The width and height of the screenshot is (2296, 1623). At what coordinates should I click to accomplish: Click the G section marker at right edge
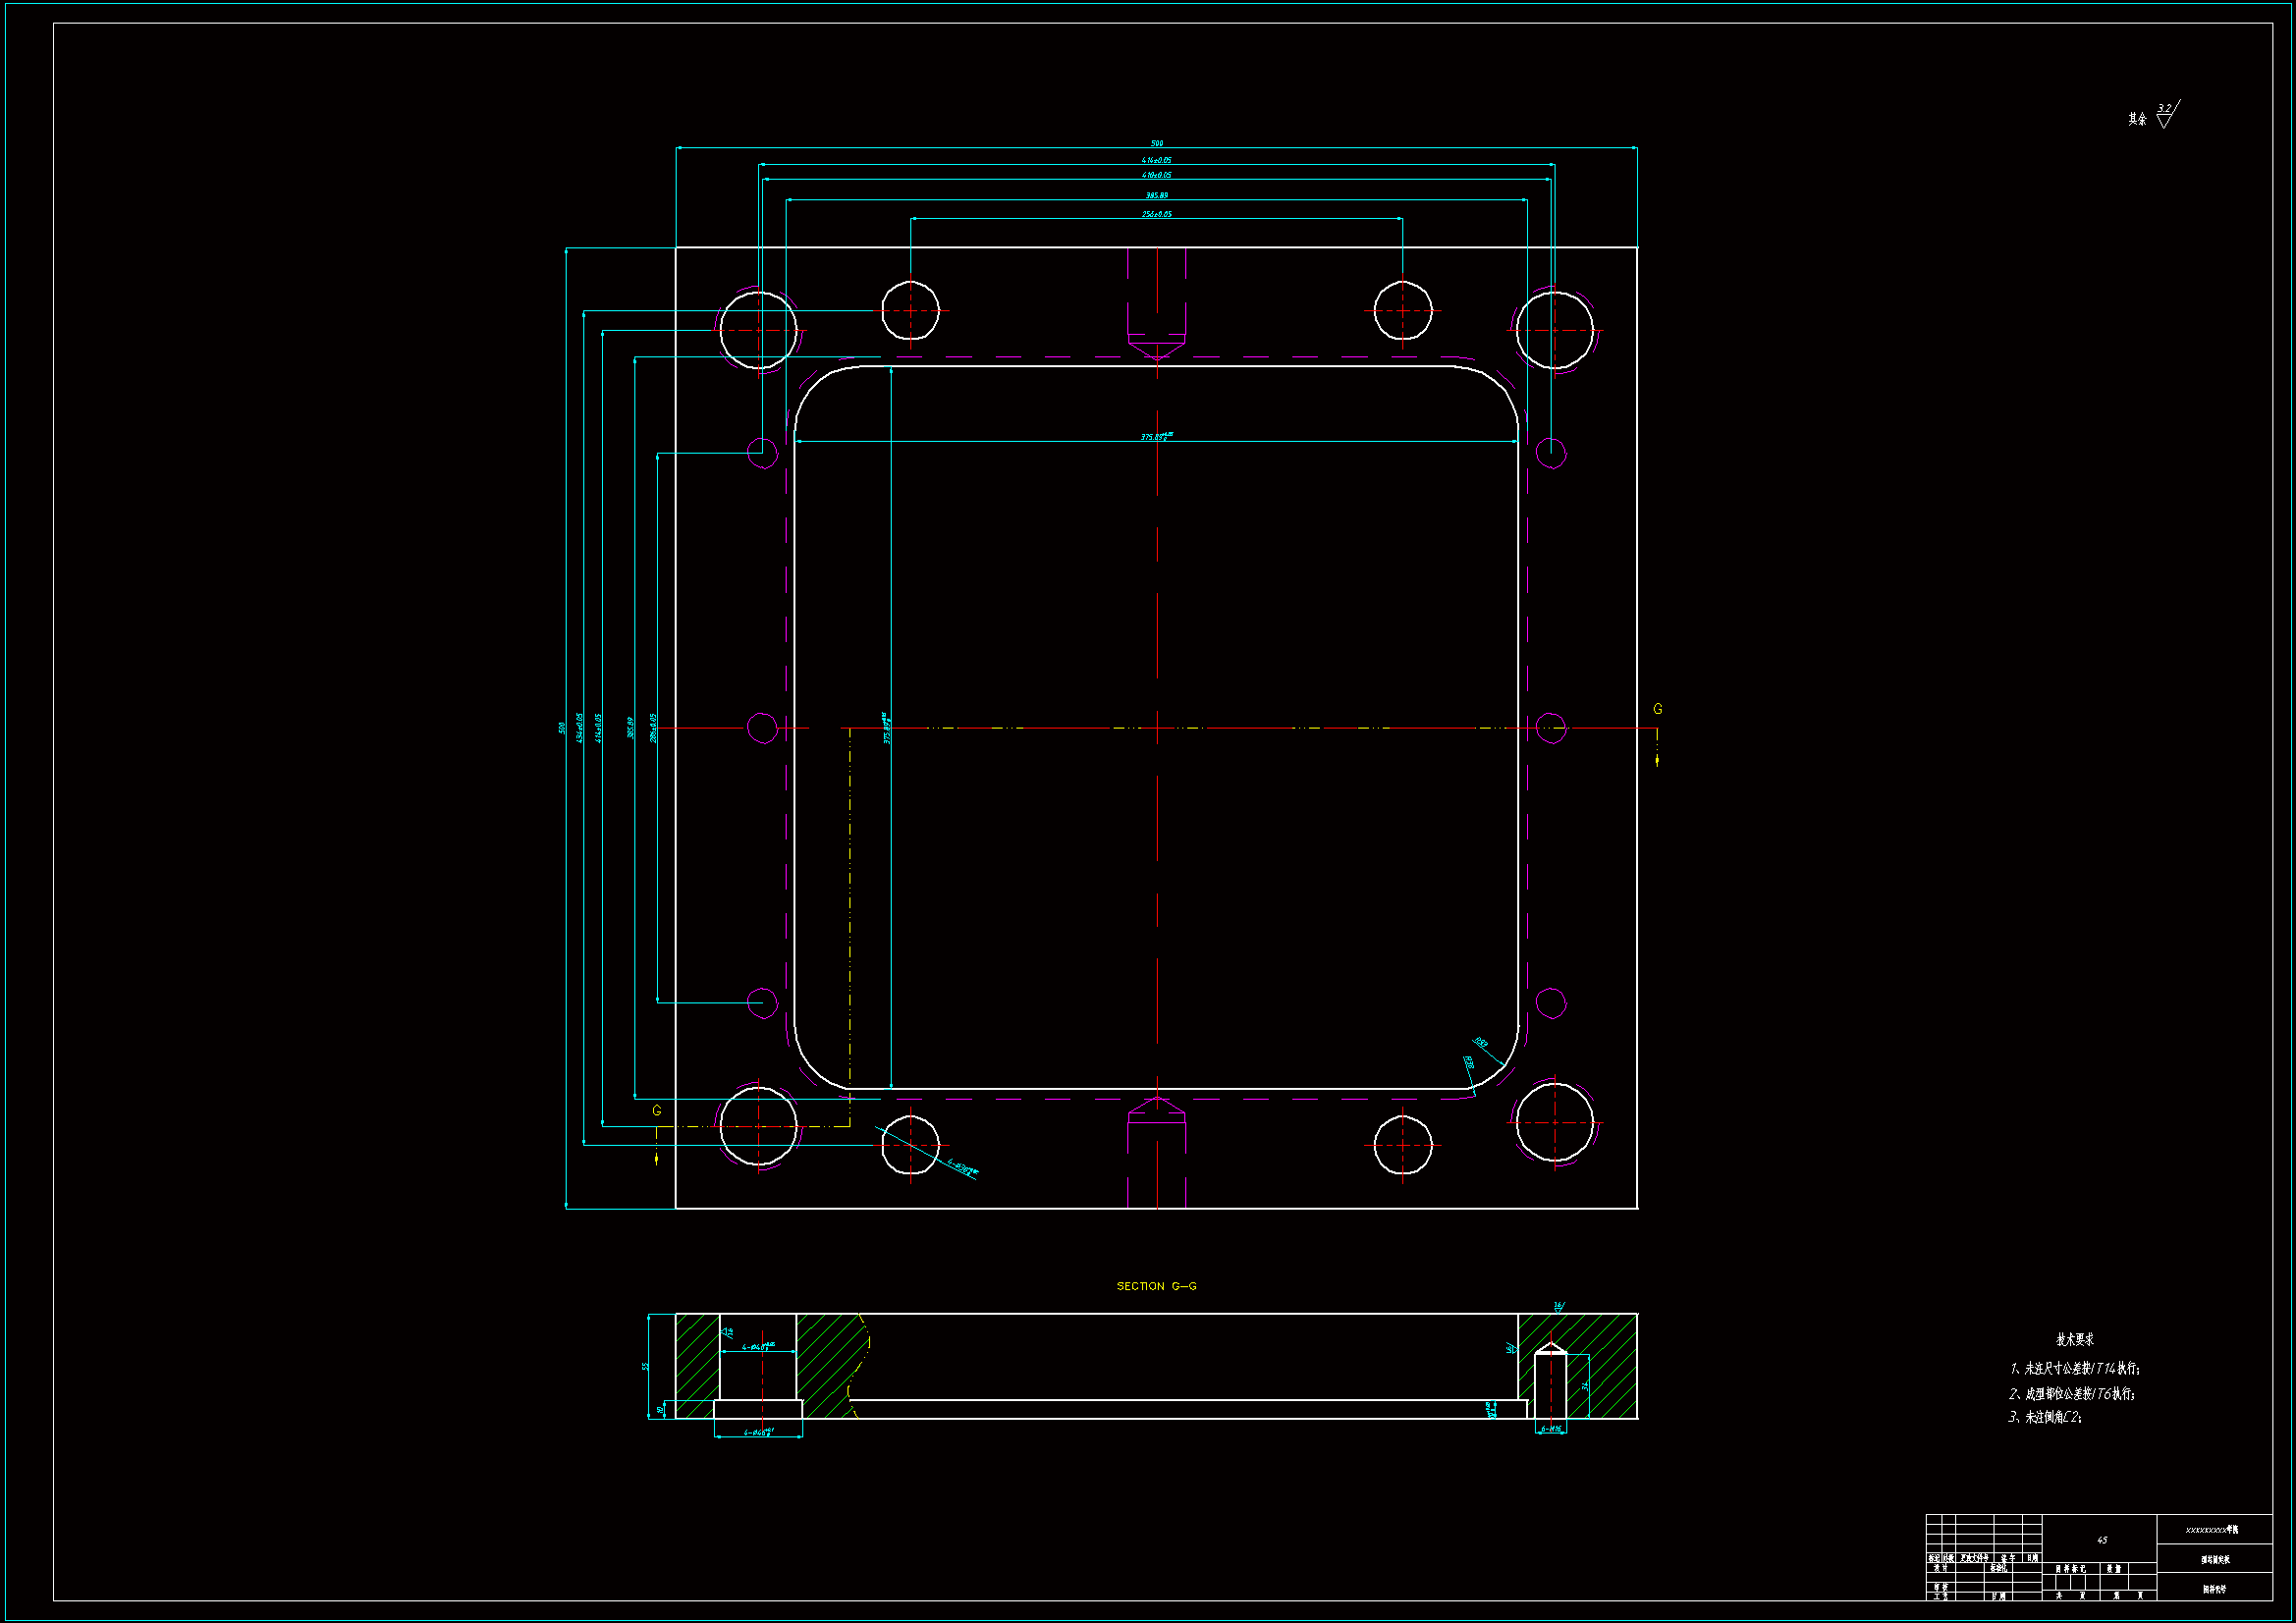(1657, 709)
